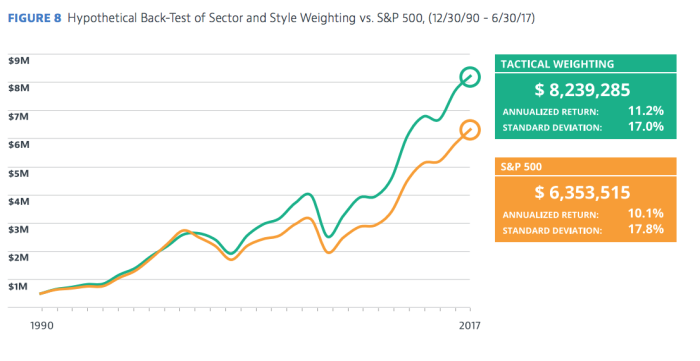Click the $2M y-axis label
Image resolution: width=700 pixels, height=361 pixels.
tap(19, 257)
